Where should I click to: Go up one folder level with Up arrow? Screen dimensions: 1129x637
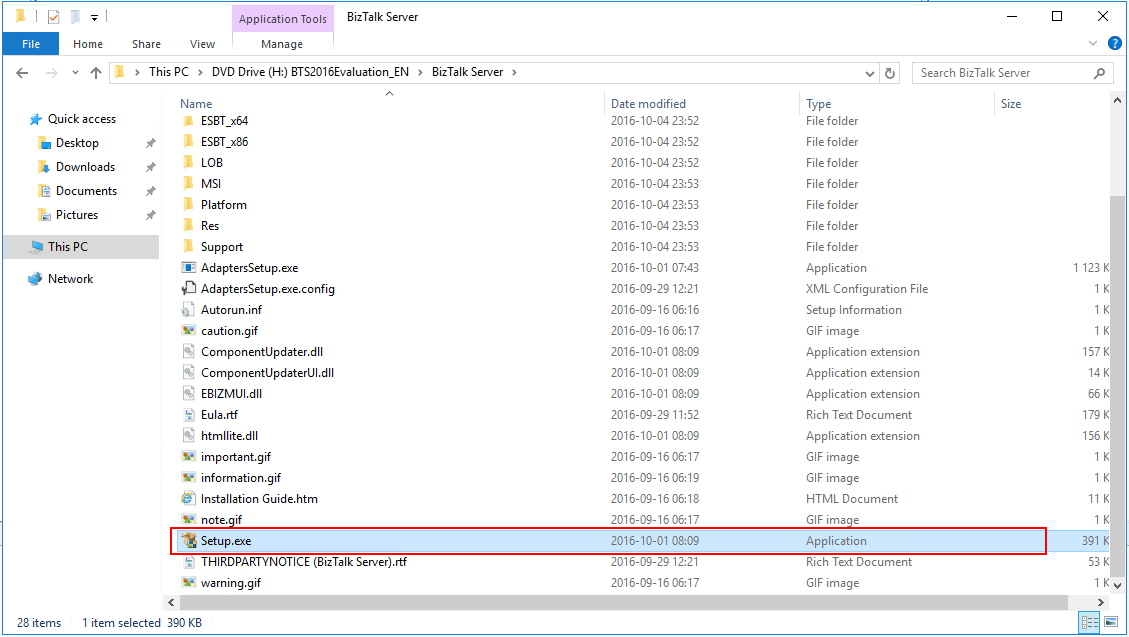pos(96,73)
